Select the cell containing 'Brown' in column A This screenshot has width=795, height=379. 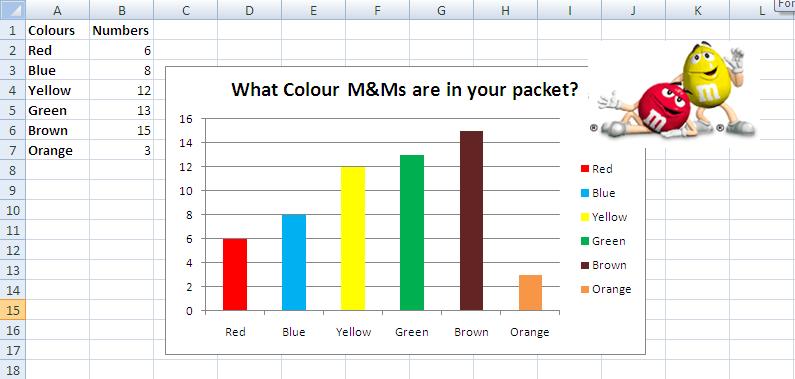click(x=58, y=130)
